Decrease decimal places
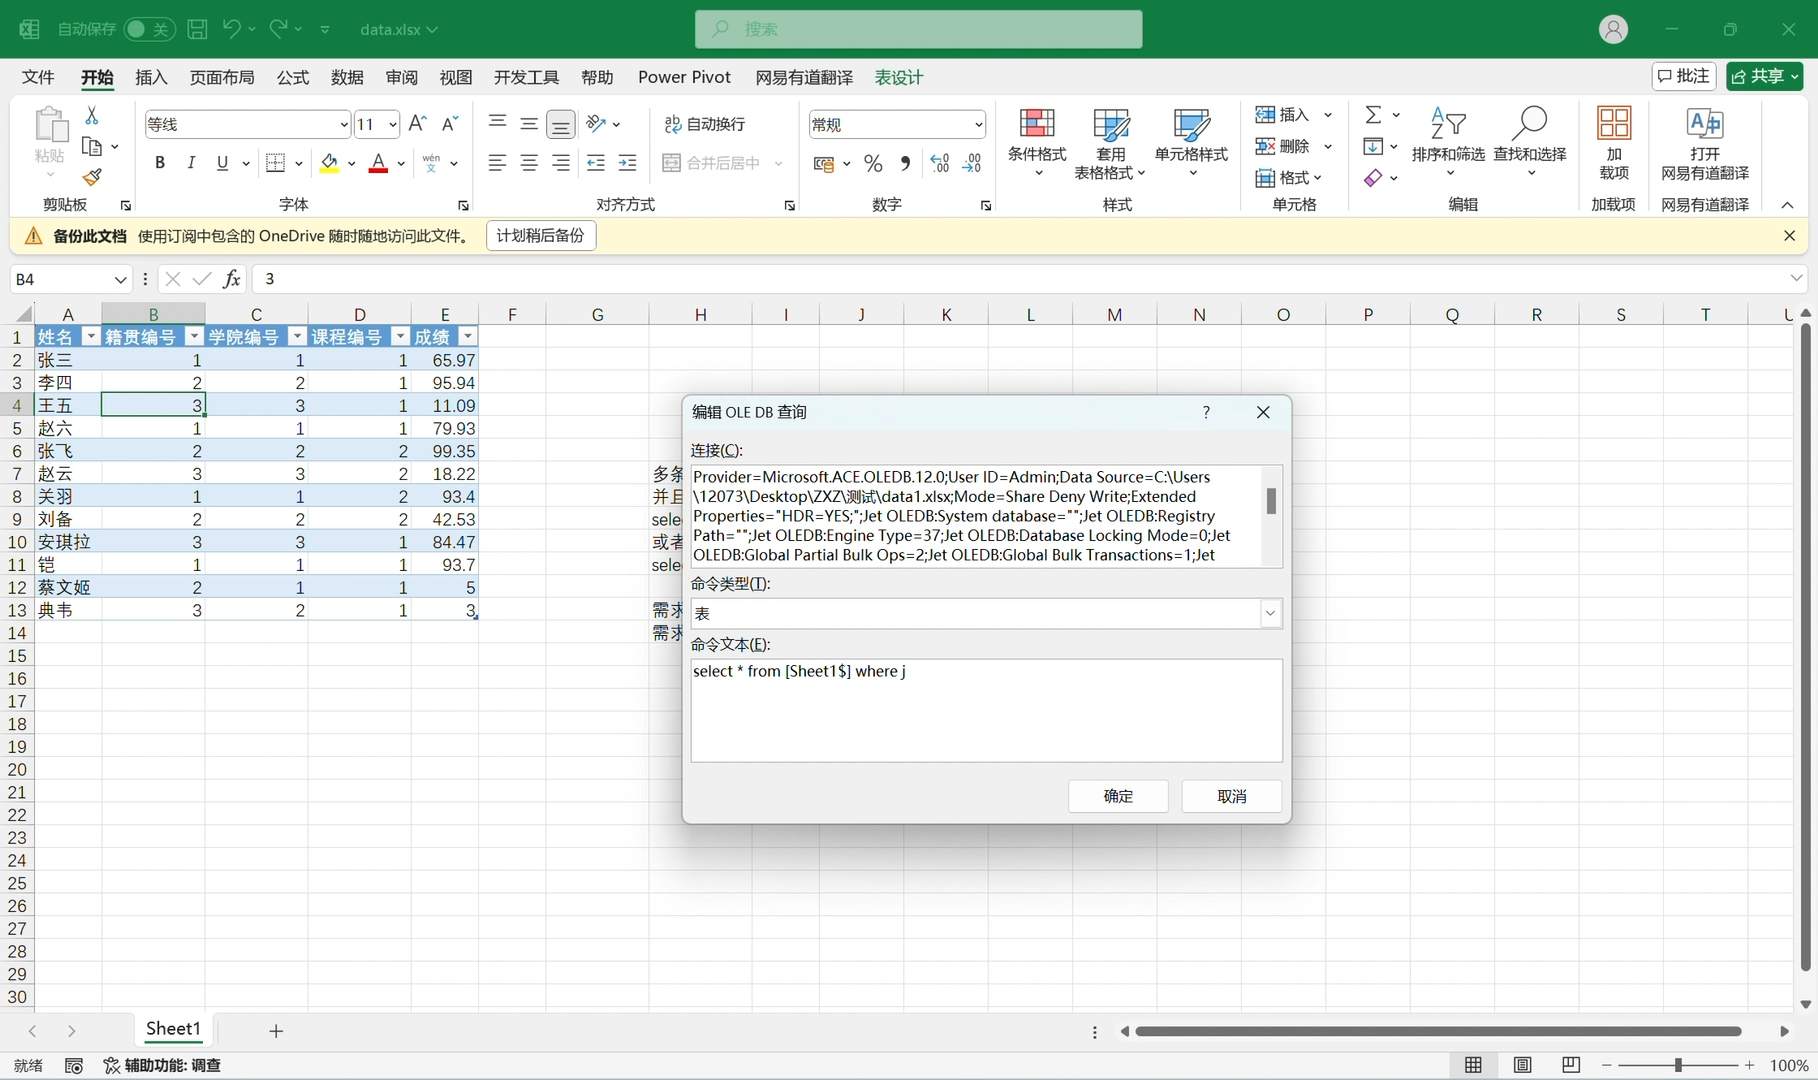1818x1080 pixels. pos(972,163)
